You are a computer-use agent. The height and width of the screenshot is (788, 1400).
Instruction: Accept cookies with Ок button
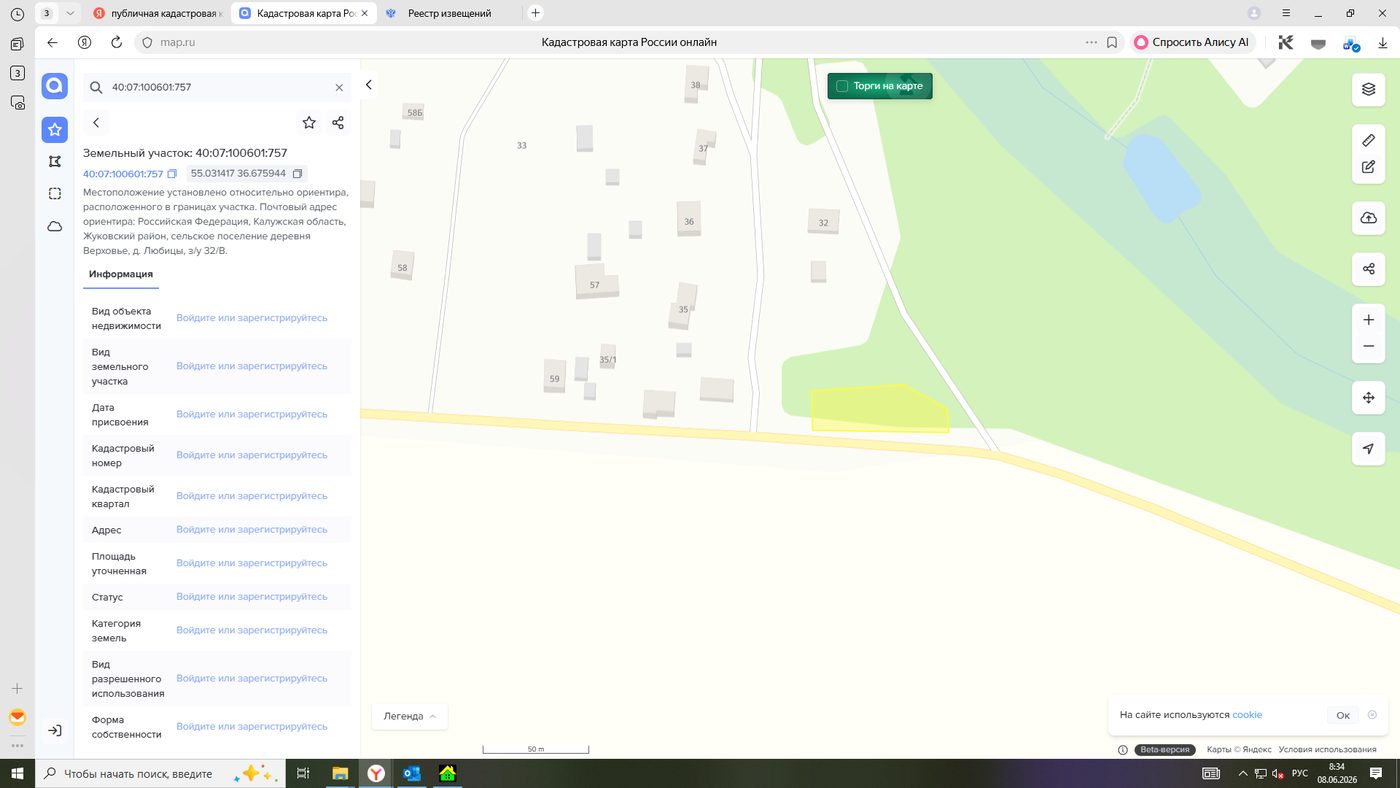(1343, 715)
